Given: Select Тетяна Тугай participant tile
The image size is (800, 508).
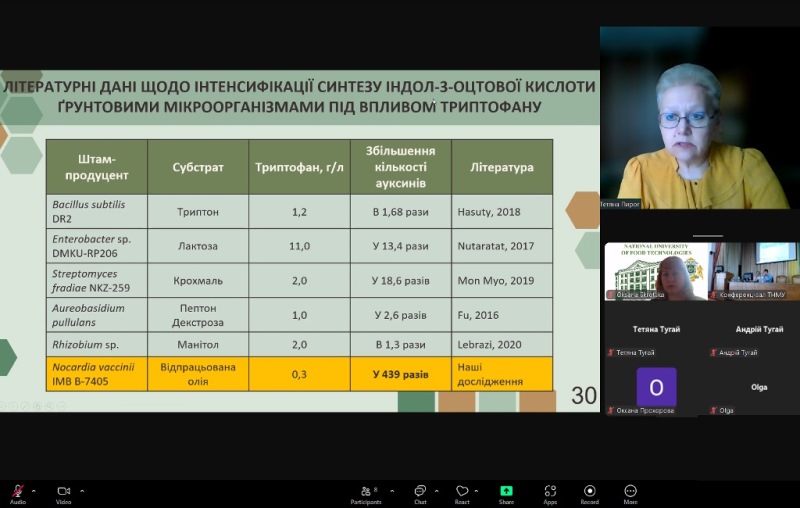Looking at the screenshot, I should (x=656, y=329).
